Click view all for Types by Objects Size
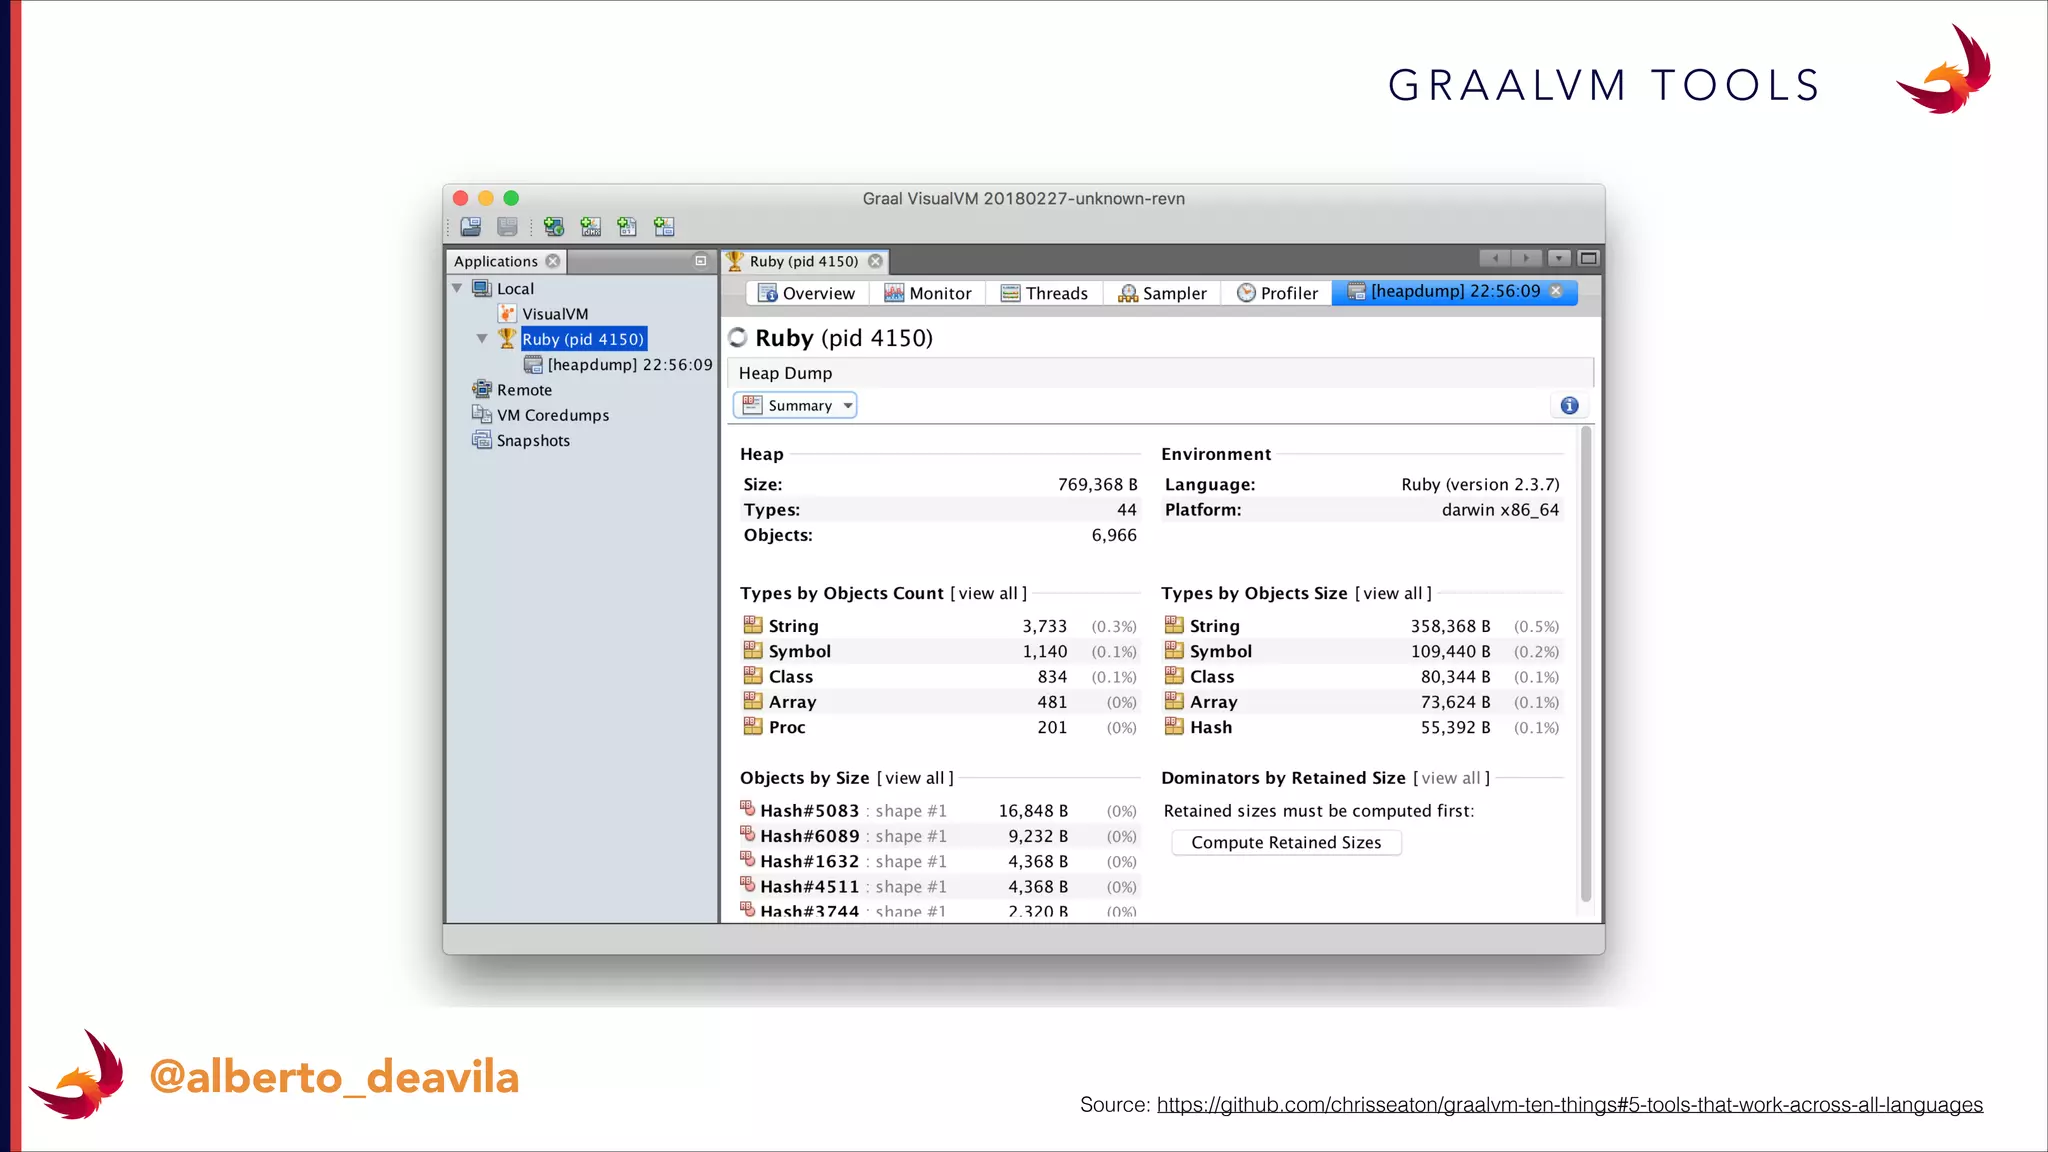This screenshot has width=2048, height=1152. 1393,593
